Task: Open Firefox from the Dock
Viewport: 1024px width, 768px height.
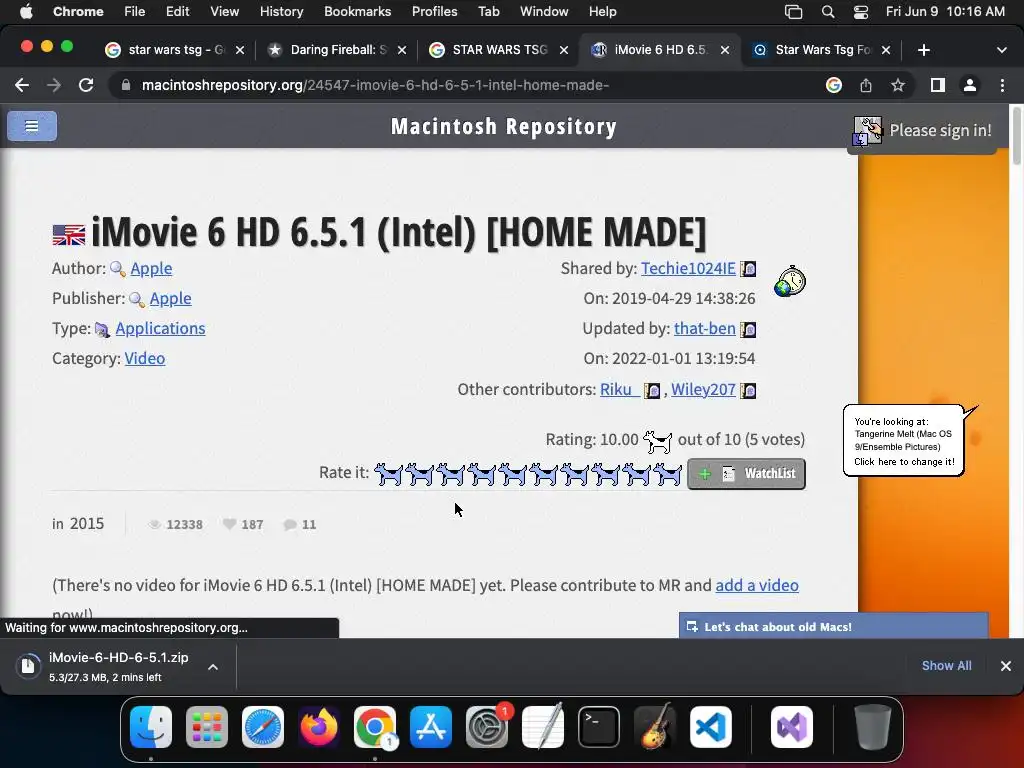Action: click(319, 727)
